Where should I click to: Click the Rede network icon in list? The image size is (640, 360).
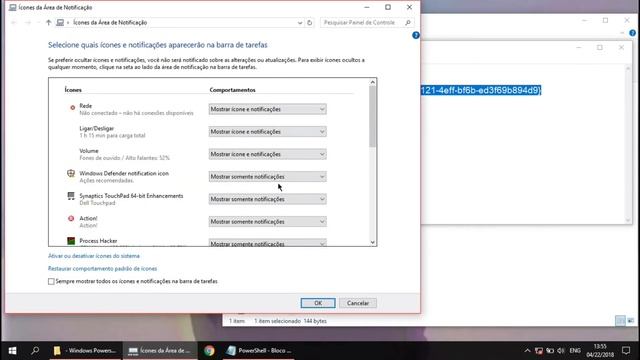point(72,108)
